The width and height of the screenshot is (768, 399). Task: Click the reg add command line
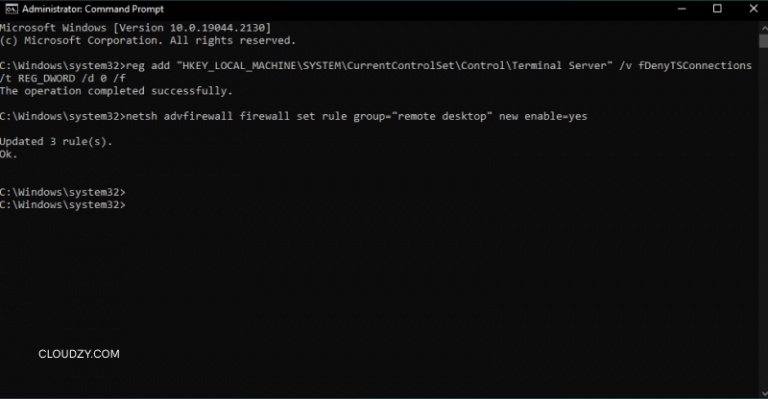click(x=376, y=66)
